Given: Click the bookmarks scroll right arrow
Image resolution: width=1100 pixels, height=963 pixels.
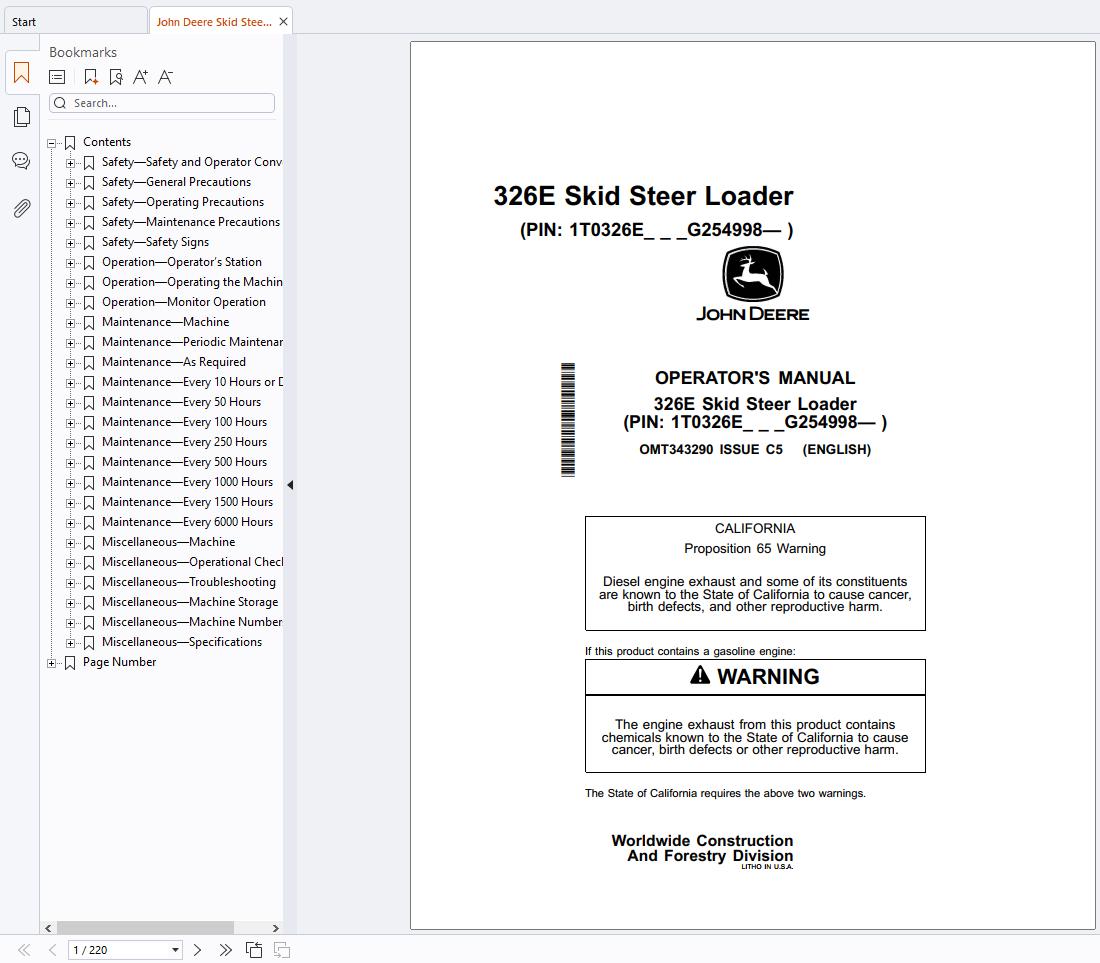Looking at the screenshot, I should tap(276, 928).
